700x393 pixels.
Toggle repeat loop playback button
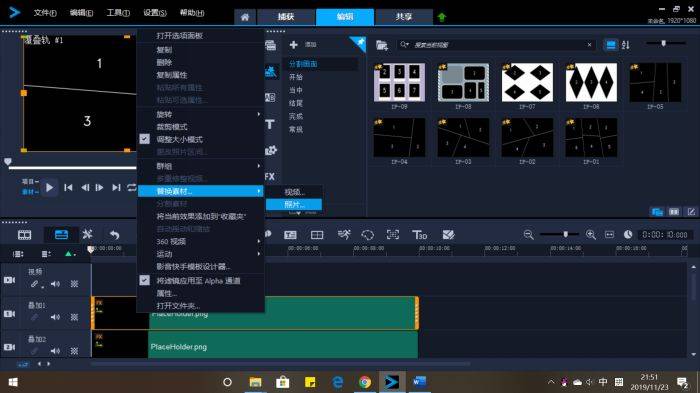click(131, 188)
